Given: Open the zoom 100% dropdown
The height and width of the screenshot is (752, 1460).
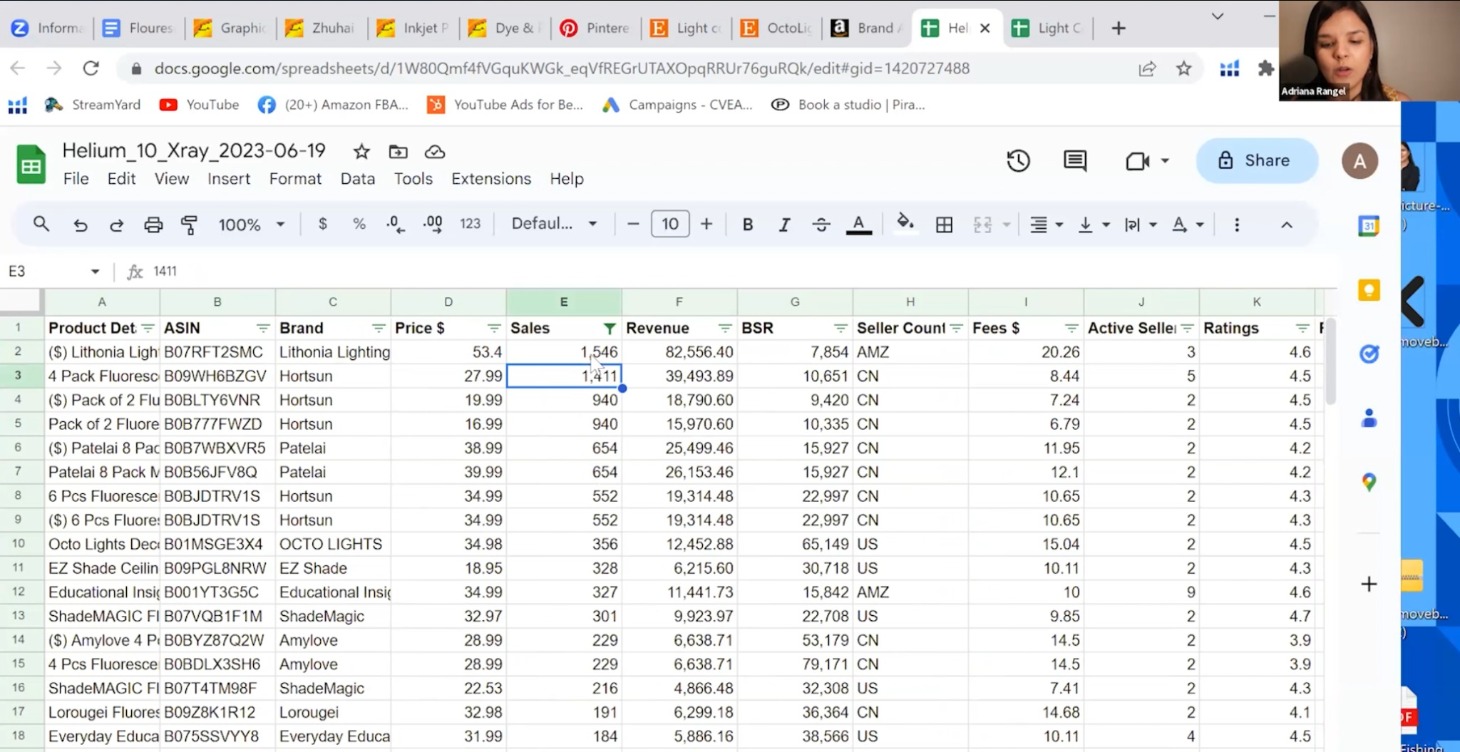Looking at the screenshot, I should click(x=251, y=225).
